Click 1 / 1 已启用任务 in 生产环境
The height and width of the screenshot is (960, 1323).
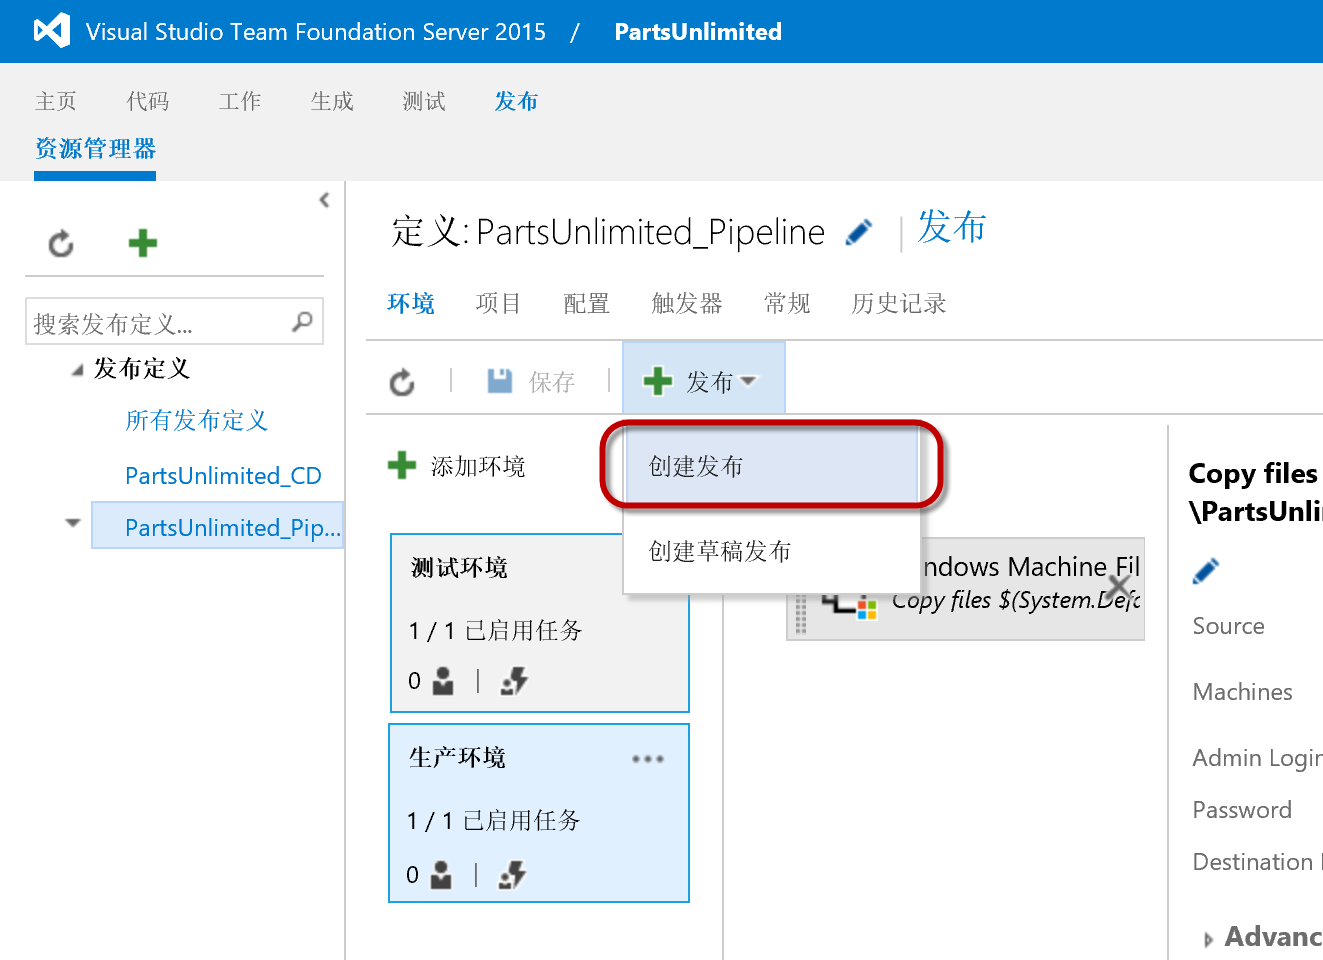click(x=493, y=820)
